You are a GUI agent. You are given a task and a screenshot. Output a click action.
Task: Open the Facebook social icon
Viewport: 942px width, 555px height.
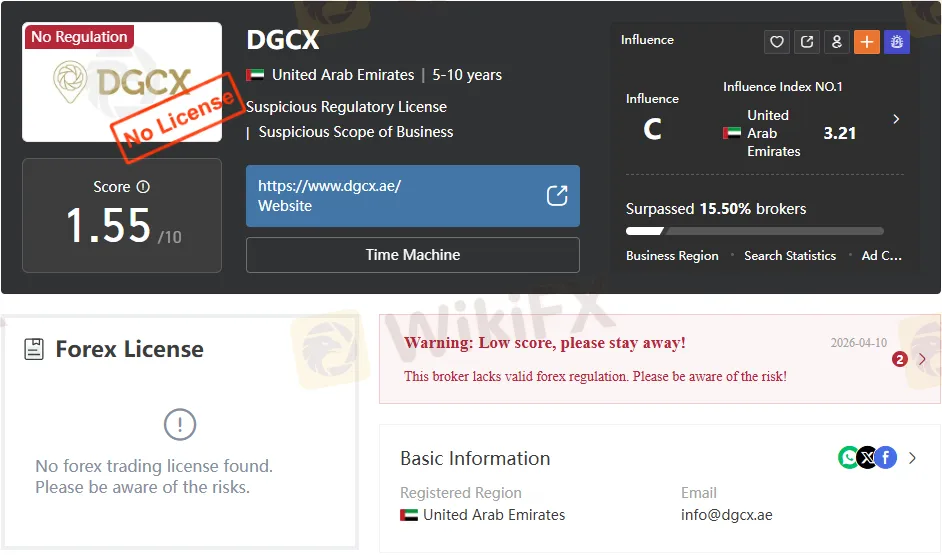[885, 458]
